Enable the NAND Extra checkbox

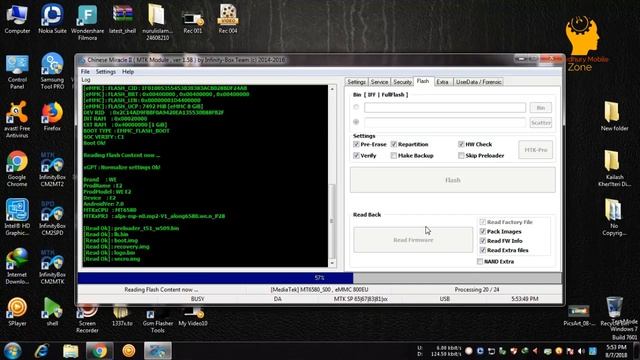pyautogui.click(x=480, y=262)
